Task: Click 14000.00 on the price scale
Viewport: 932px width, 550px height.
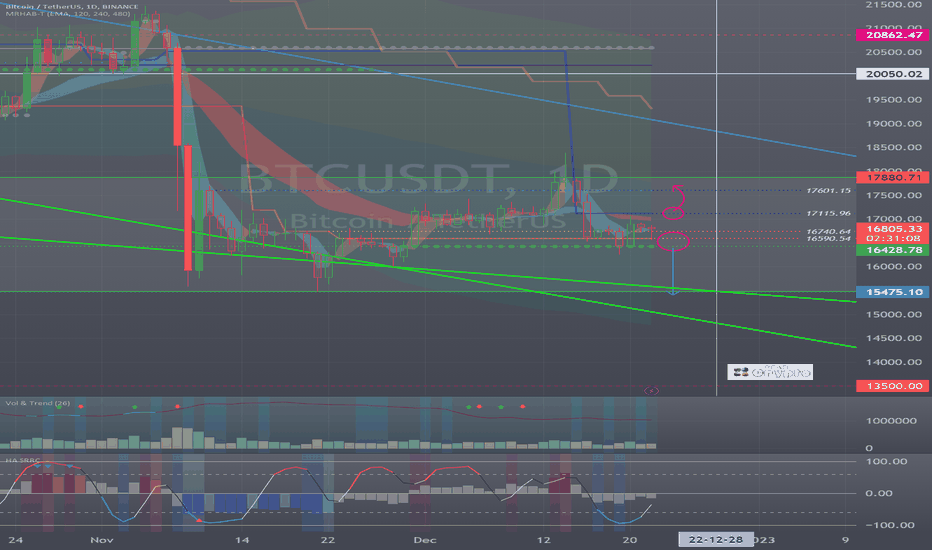Action: (x=893, y=362)
